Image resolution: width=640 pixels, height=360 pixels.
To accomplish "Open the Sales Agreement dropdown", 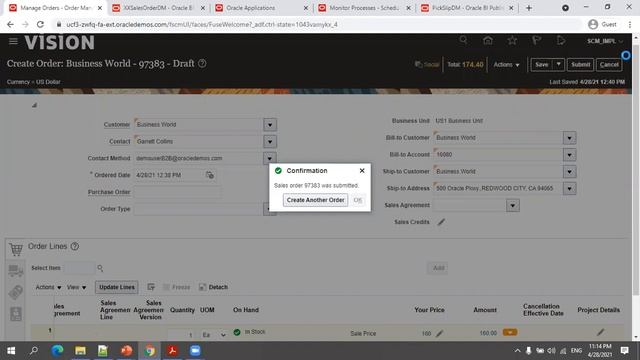I will (x=513, y=205).
